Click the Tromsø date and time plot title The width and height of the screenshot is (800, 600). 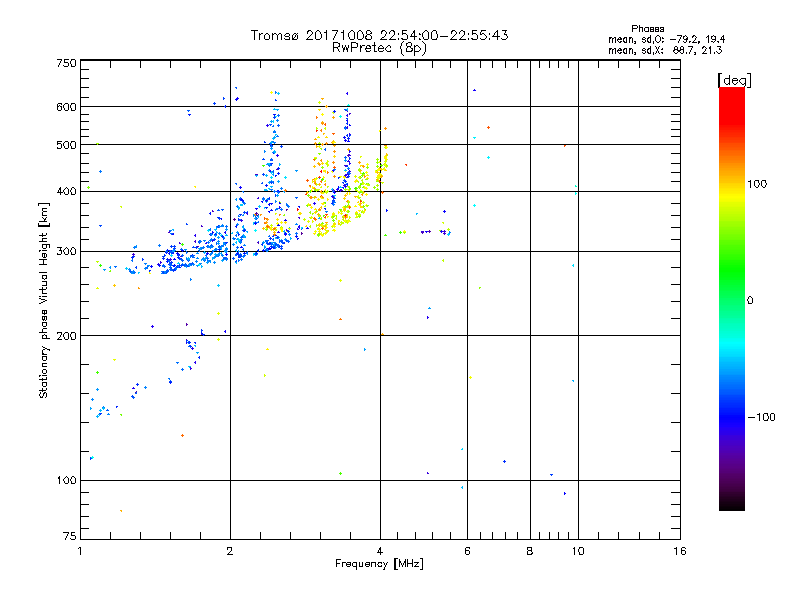(x=379, y=35)
